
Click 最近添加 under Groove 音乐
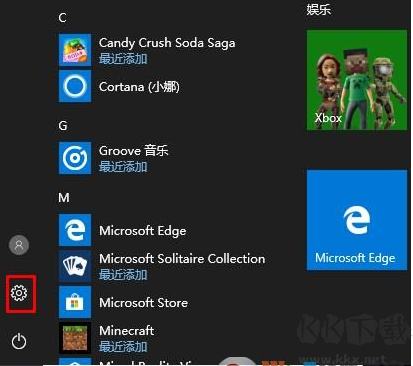point(123,167)
